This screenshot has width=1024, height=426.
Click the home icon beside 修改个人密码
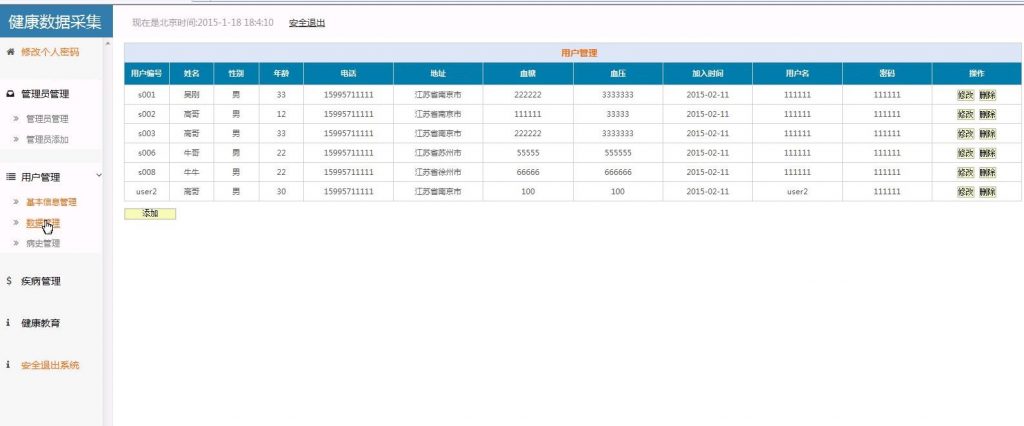[10, 52]
